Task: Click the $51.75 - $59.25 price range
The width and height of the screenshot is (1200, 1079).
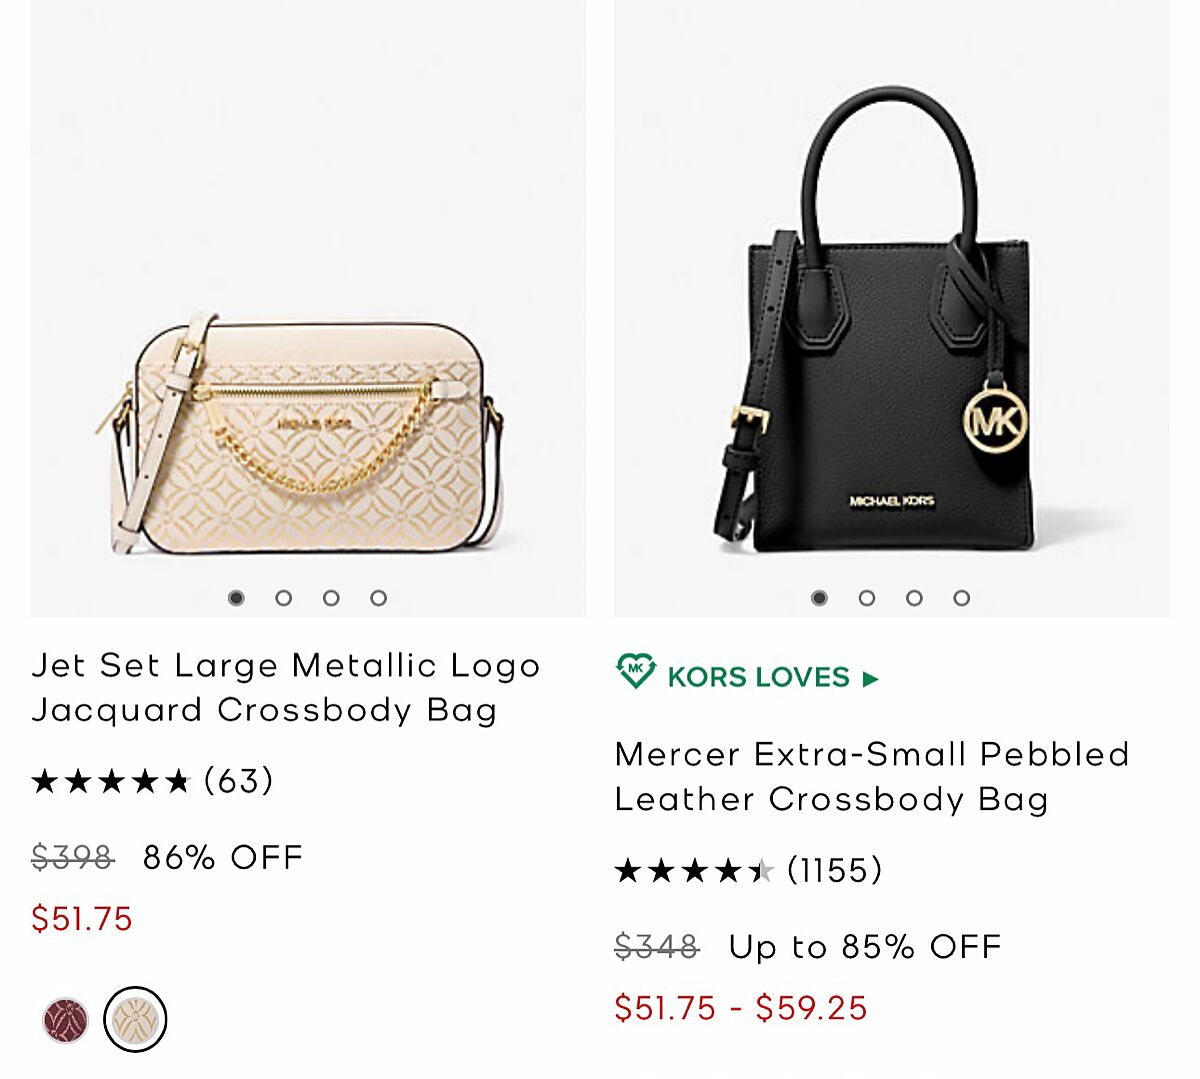Action: pos(741,1008)
